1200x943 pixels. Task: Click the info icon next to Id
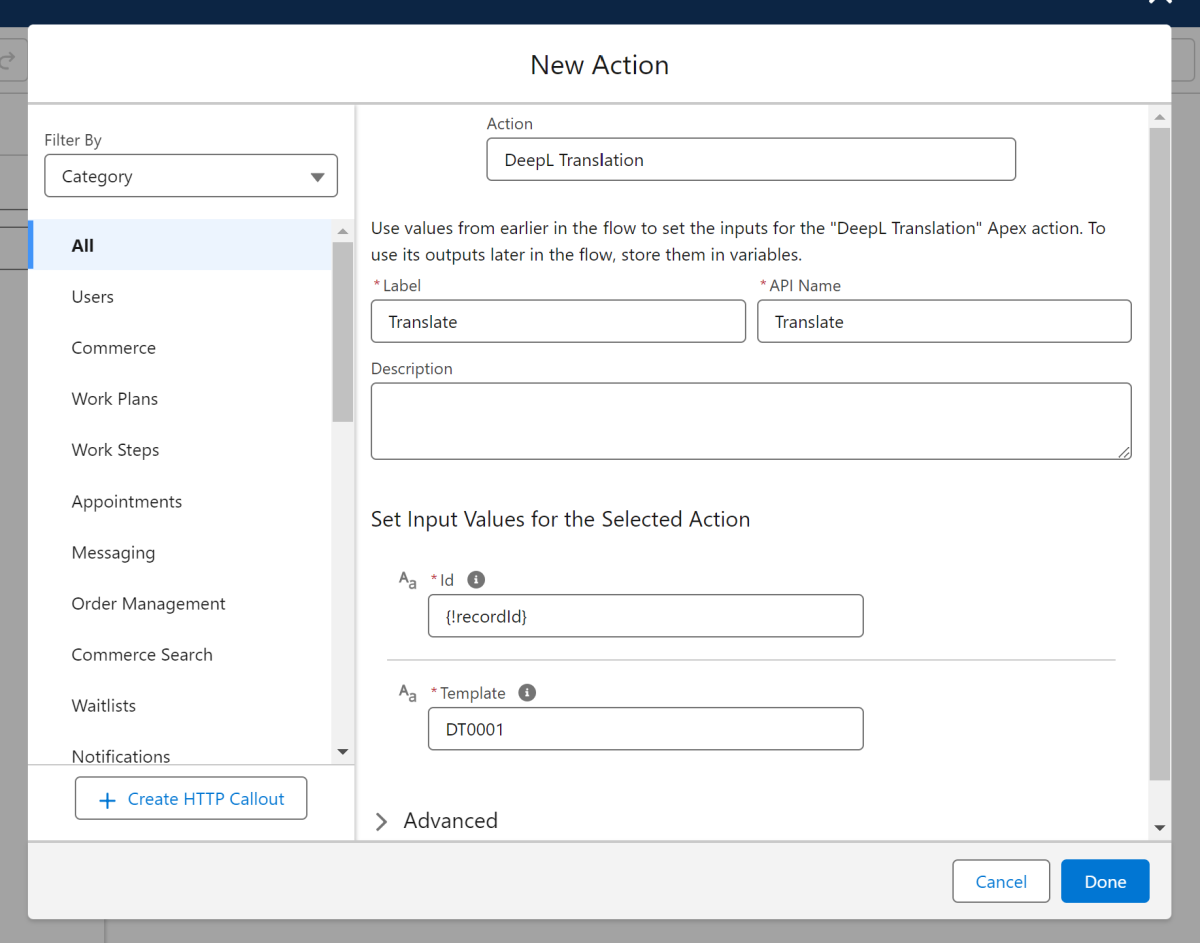pyautogui.click(x=476, y=580)
